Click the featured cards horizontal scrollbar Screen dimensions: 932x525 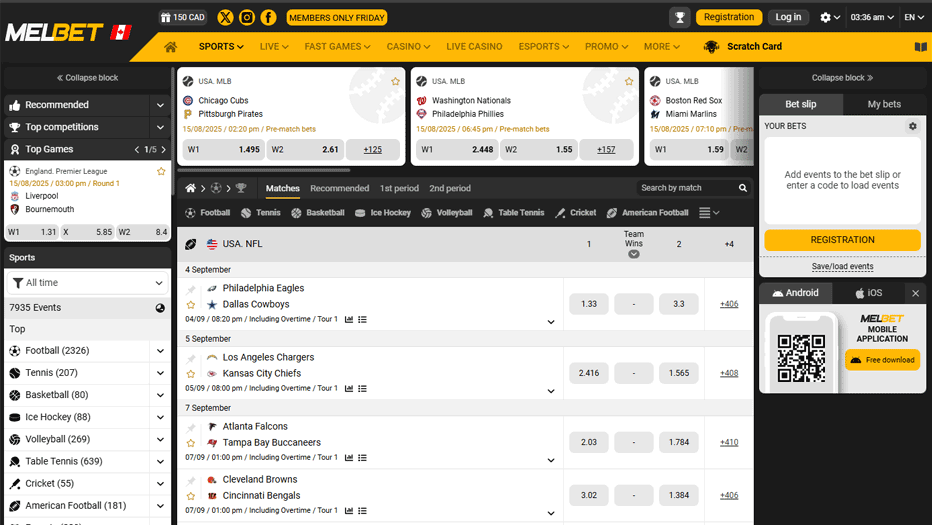[x=264, y=170]
